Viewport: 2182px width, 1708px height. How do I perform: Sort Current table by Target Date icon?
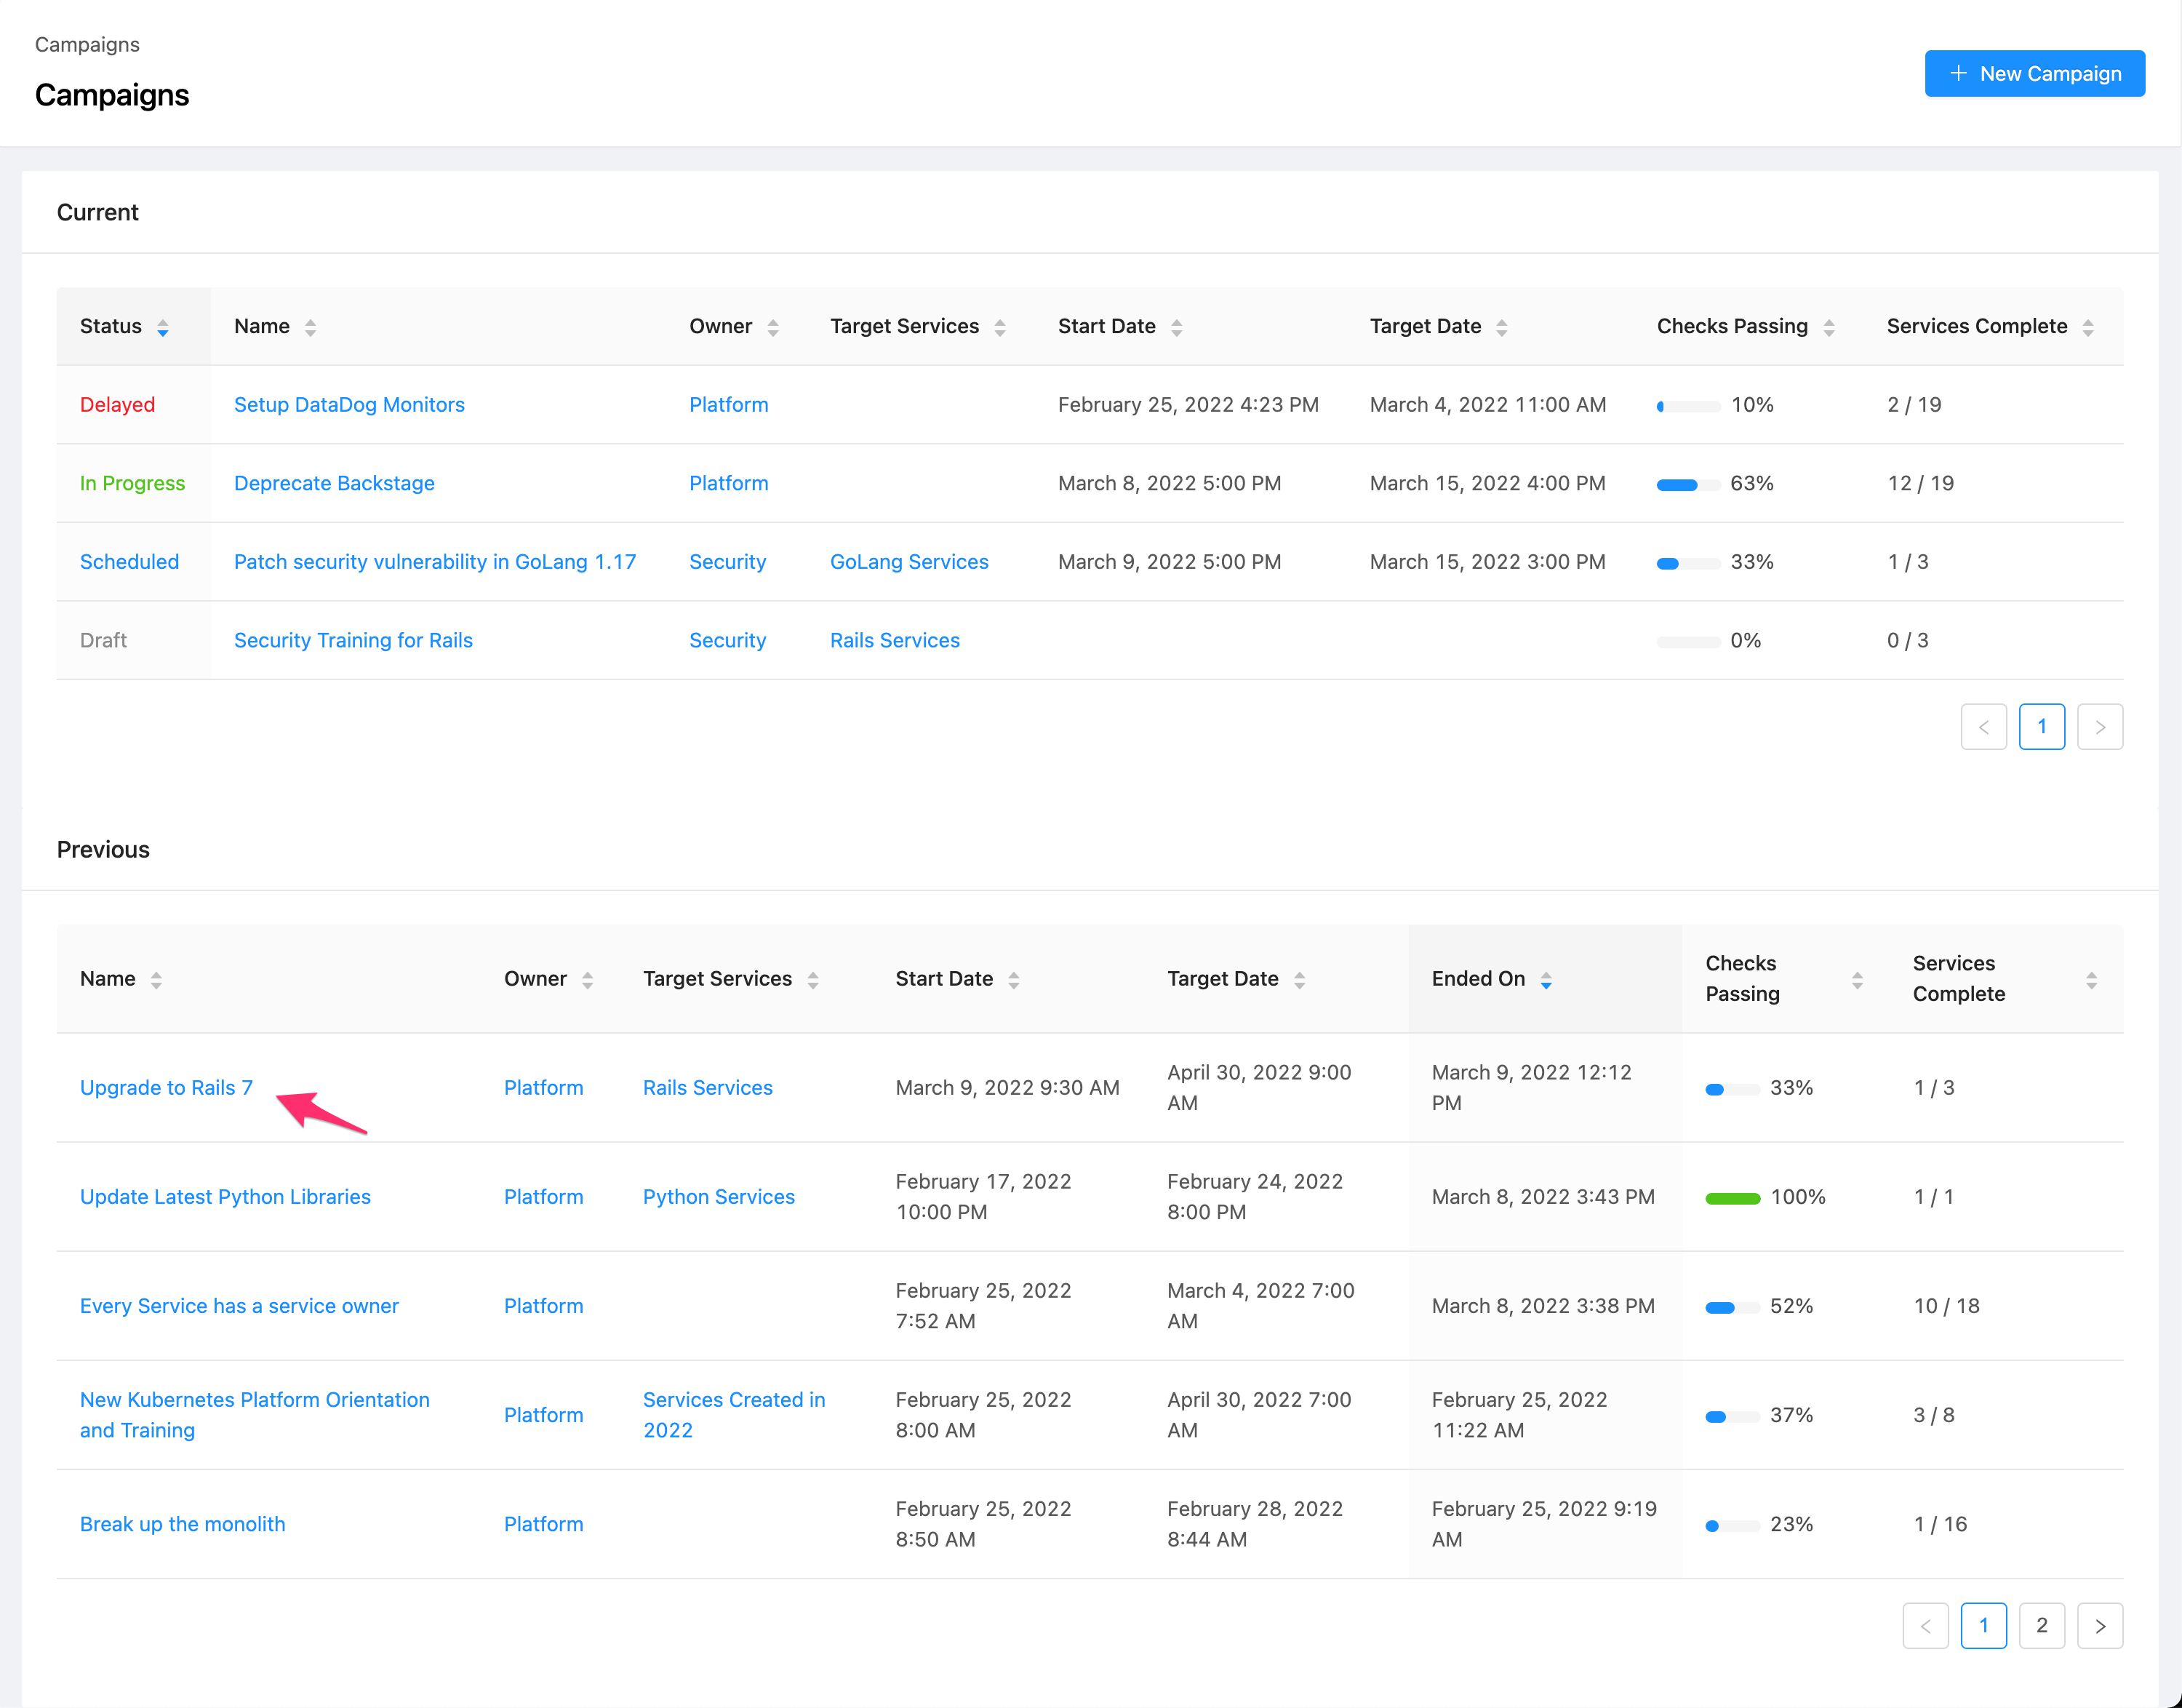point(1502,327)
